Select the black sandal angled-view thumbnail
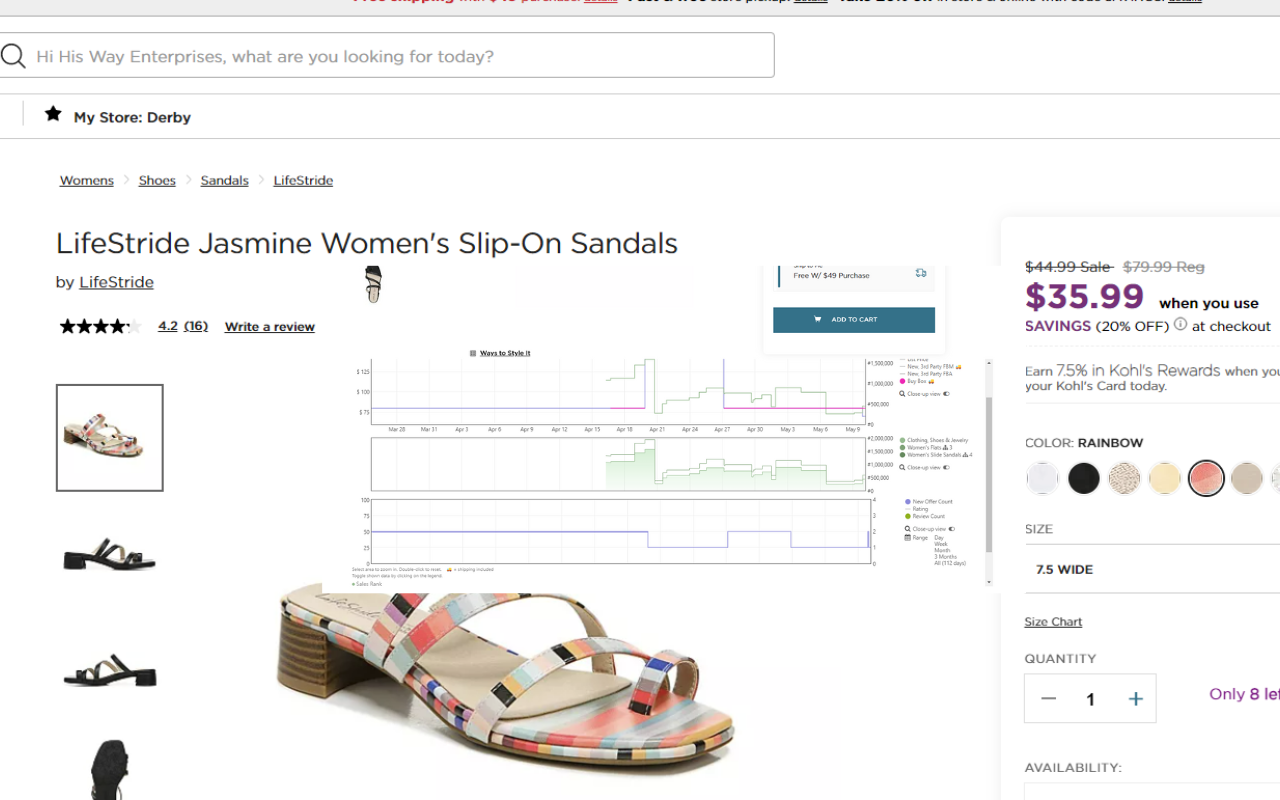 (x=110, y=670)
